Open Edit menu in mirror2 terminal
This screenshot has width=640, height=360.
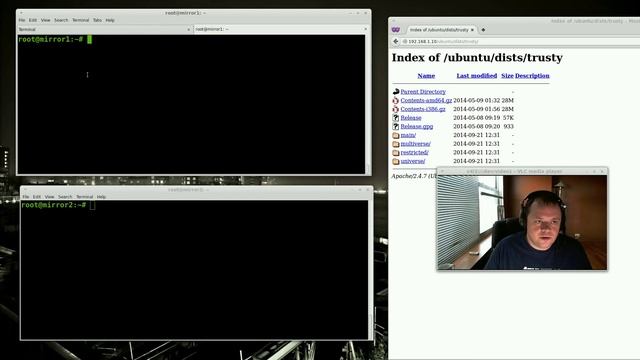[37, 197]
